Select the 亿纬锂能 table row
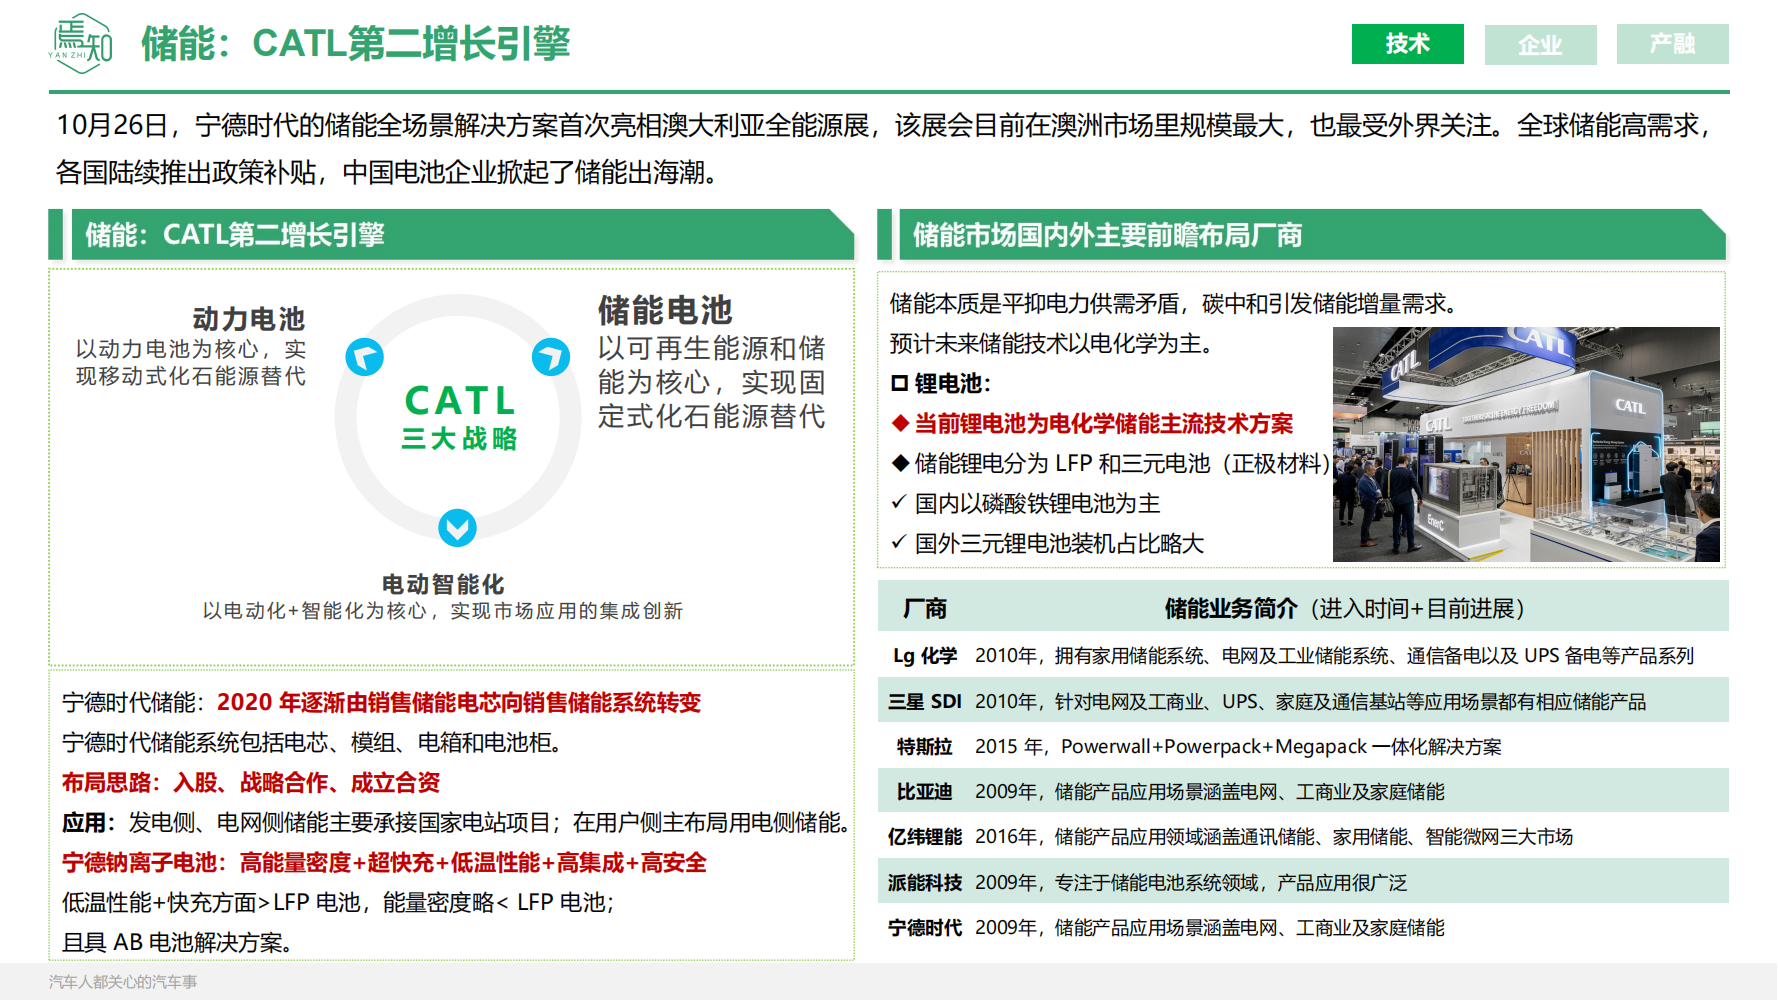Viewport: 1778px width, 1000px height. click(x=1303, y=836)
